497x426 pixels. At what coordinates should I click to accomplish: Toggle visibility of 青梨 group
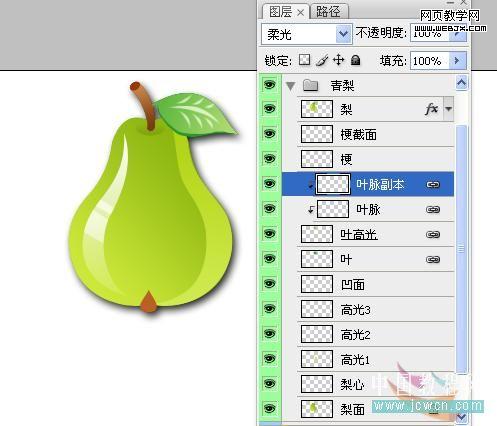(269, 85)
